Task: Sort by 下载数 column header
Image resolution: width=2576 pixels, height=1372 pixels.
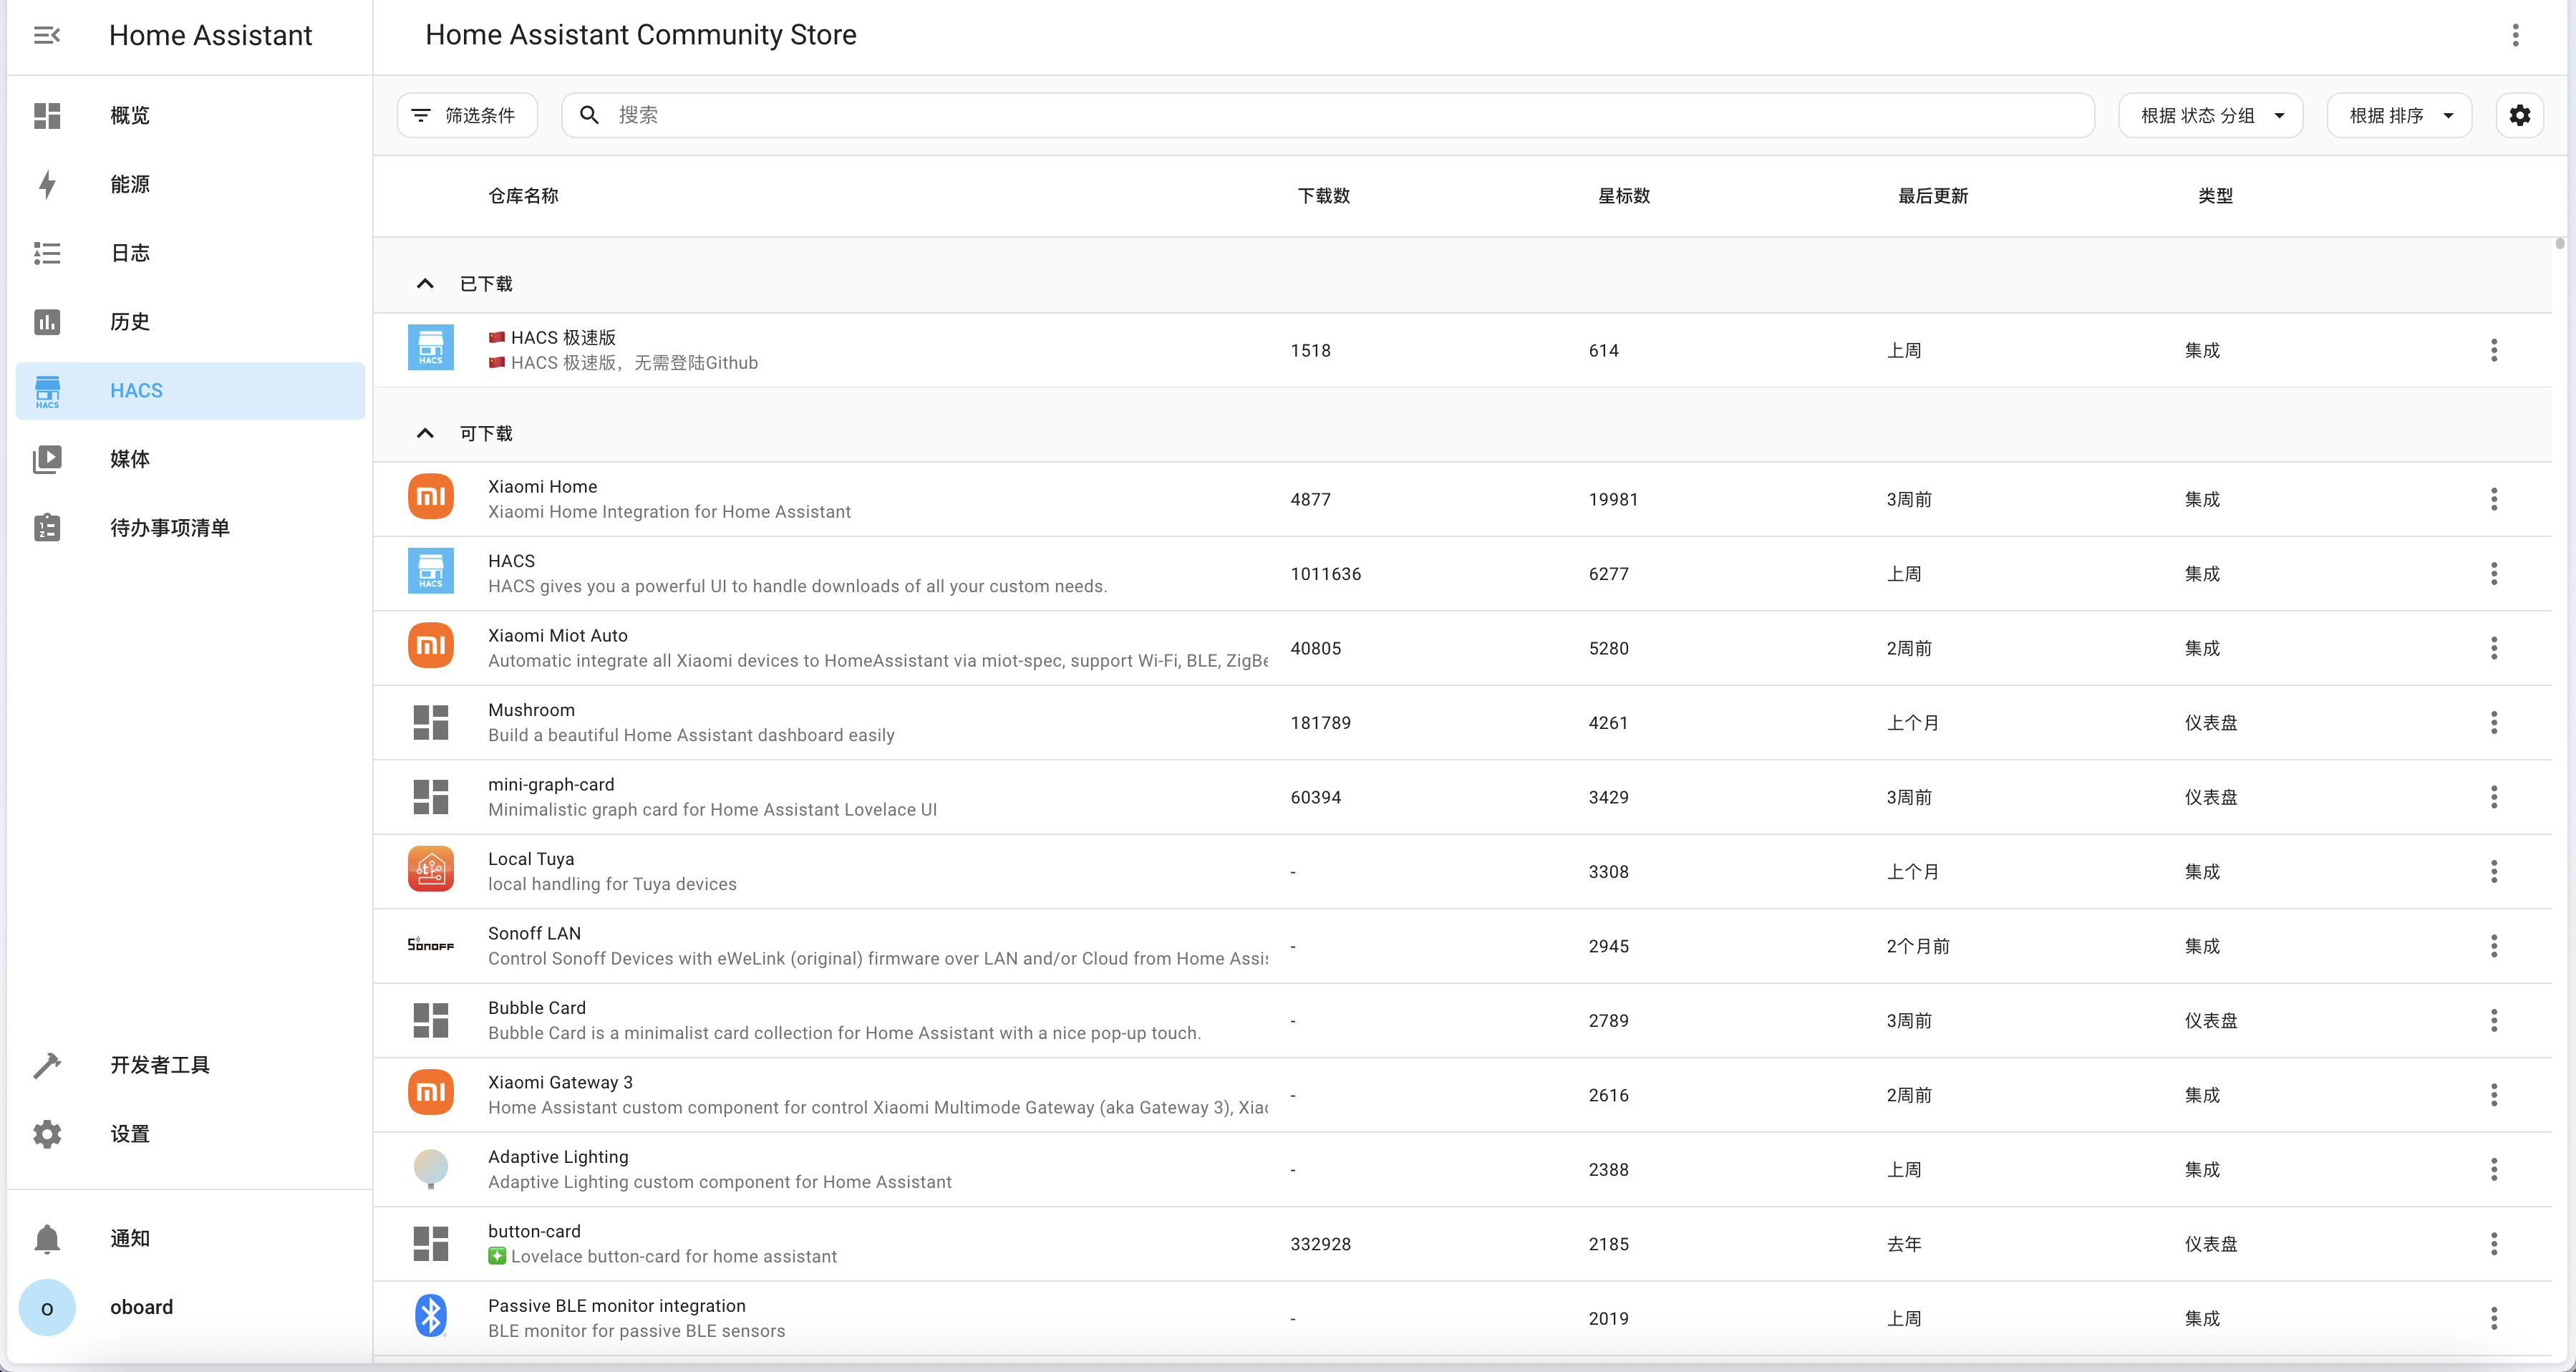Action: [1323, 196]
